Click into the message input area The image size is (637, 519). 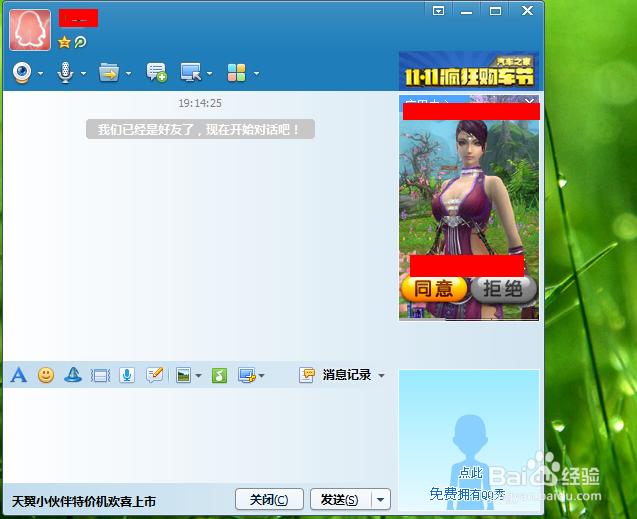(199, 435)
